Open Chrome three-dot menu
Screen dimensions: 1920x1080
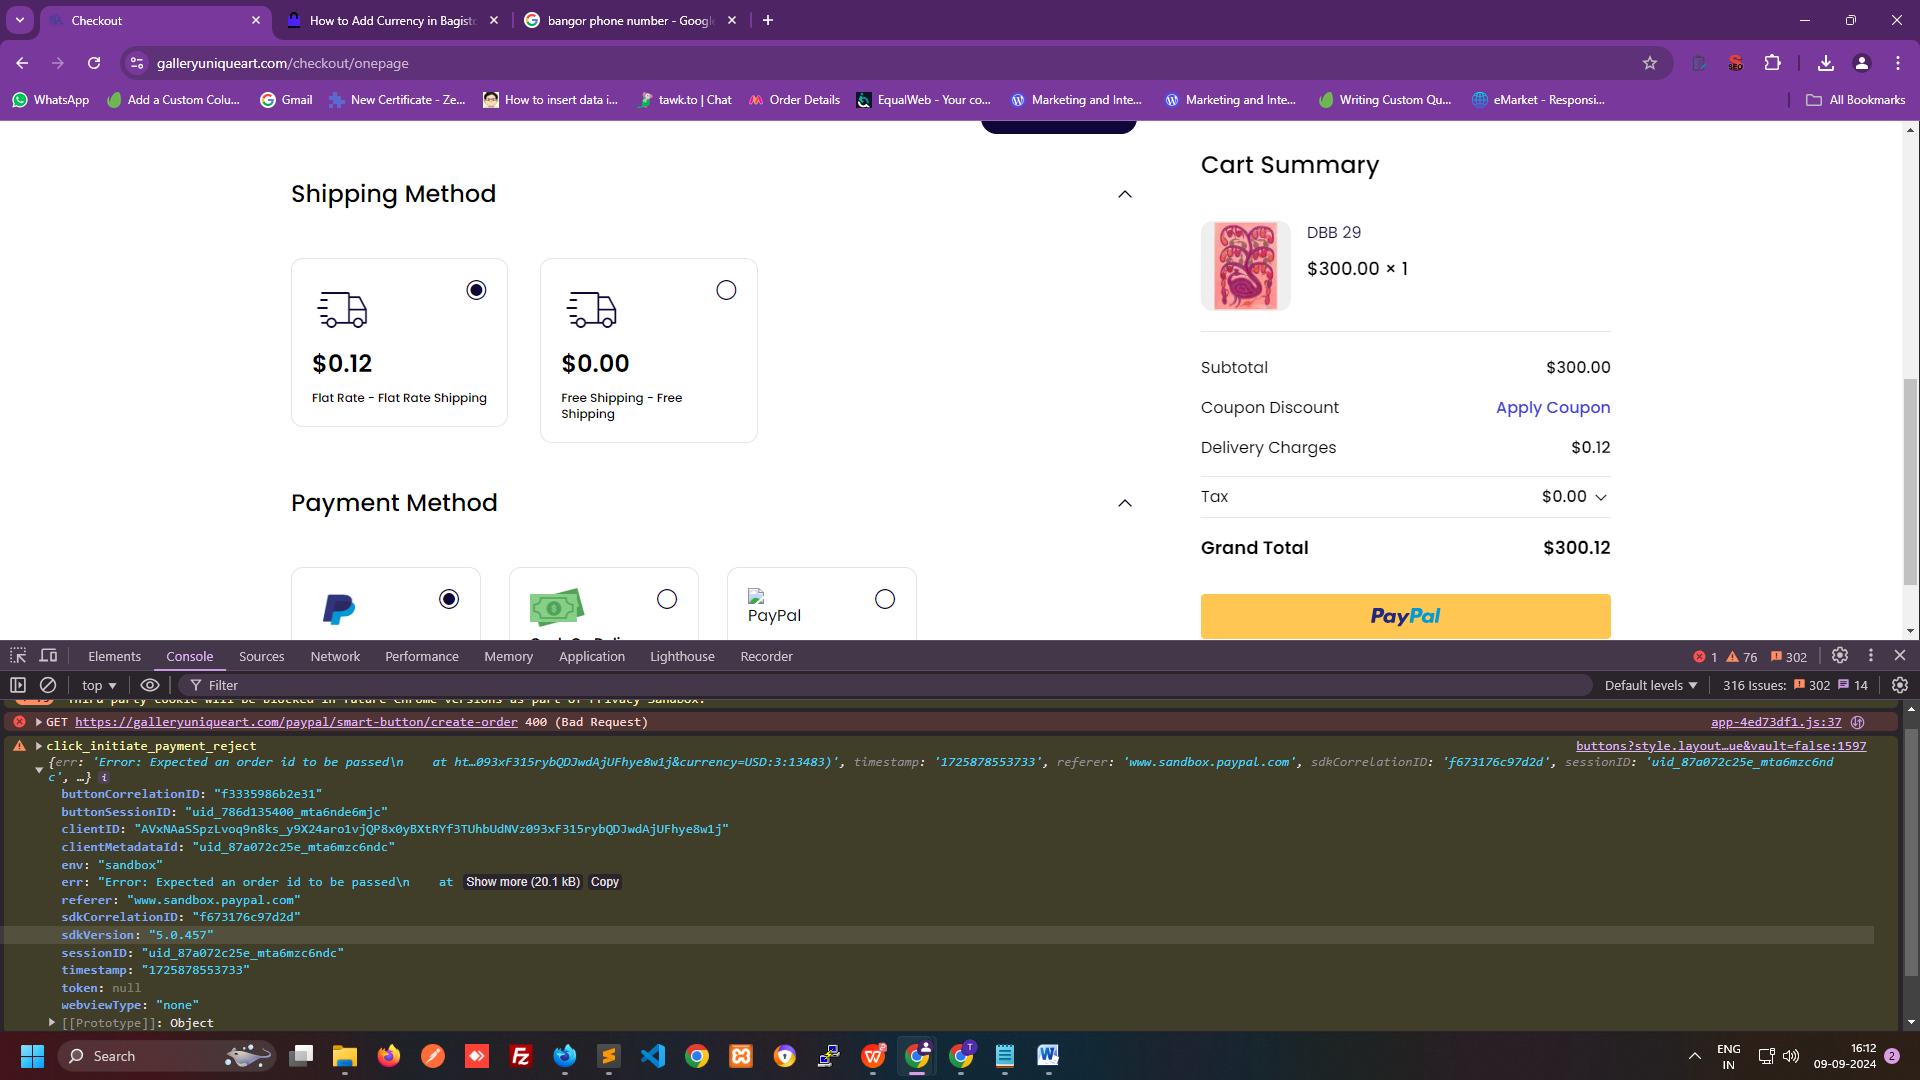click(x=1898, y=63)
